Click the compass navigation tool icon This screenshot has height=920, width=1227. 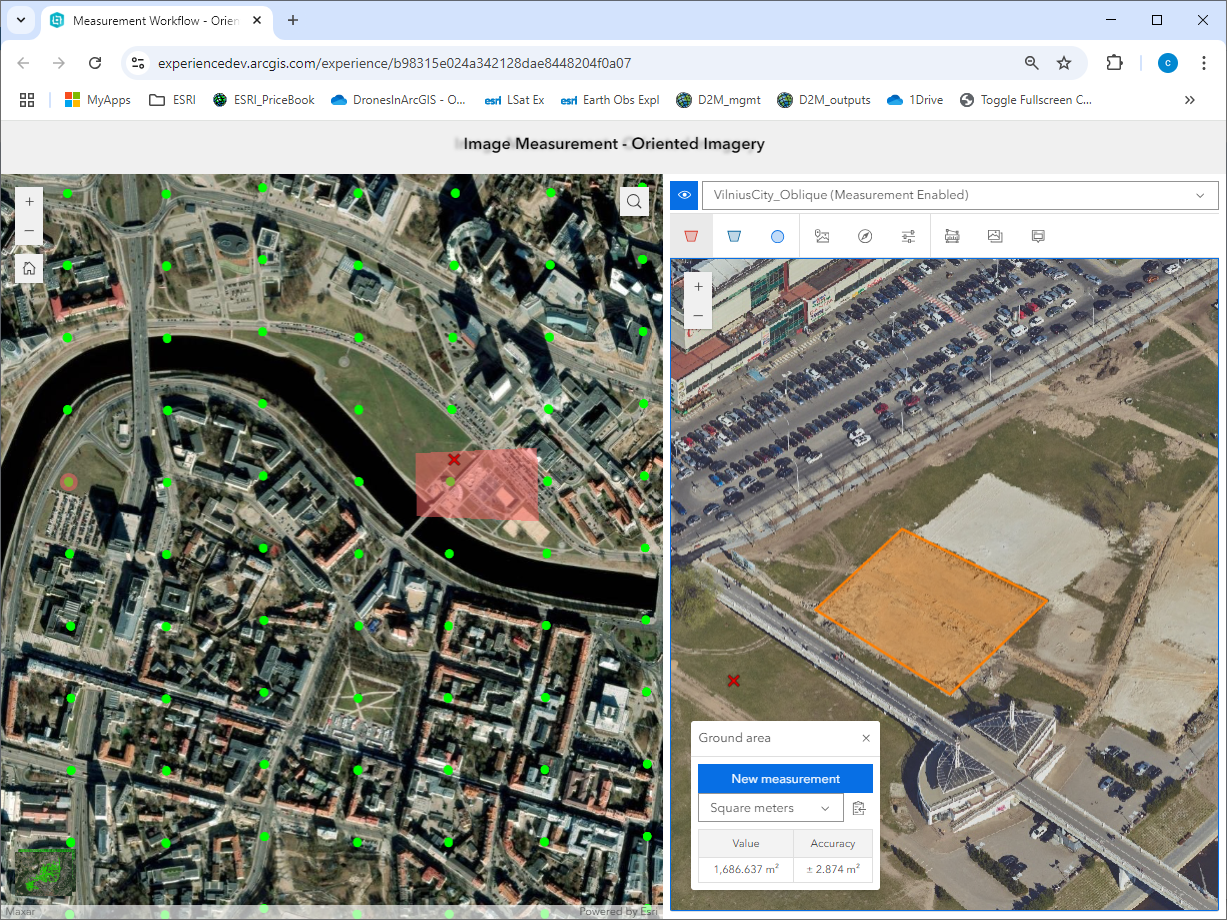click(x=865, y=236)
